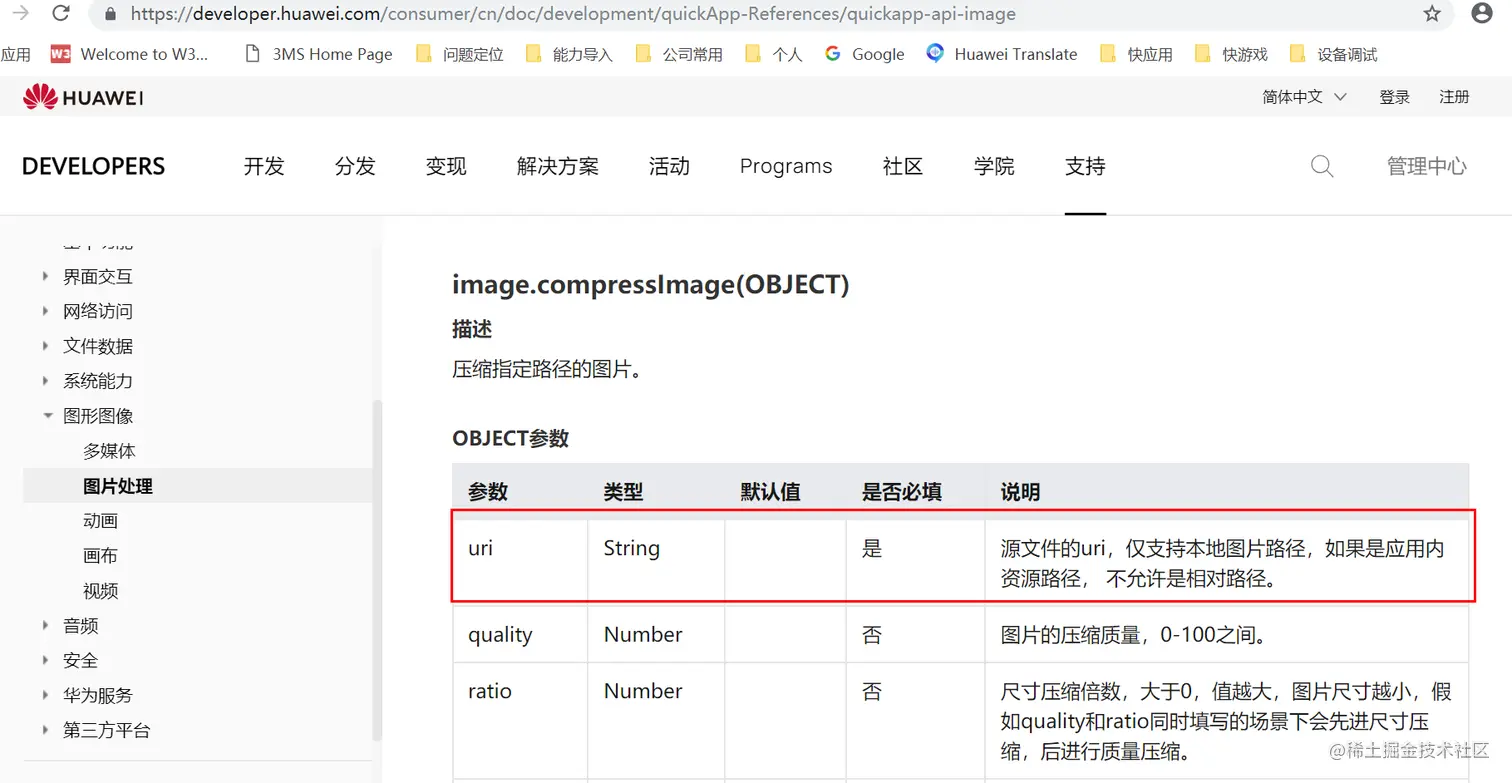The image size is (1512, 783).
Task: Click the 登录 link
Action: click(1394, 97)
